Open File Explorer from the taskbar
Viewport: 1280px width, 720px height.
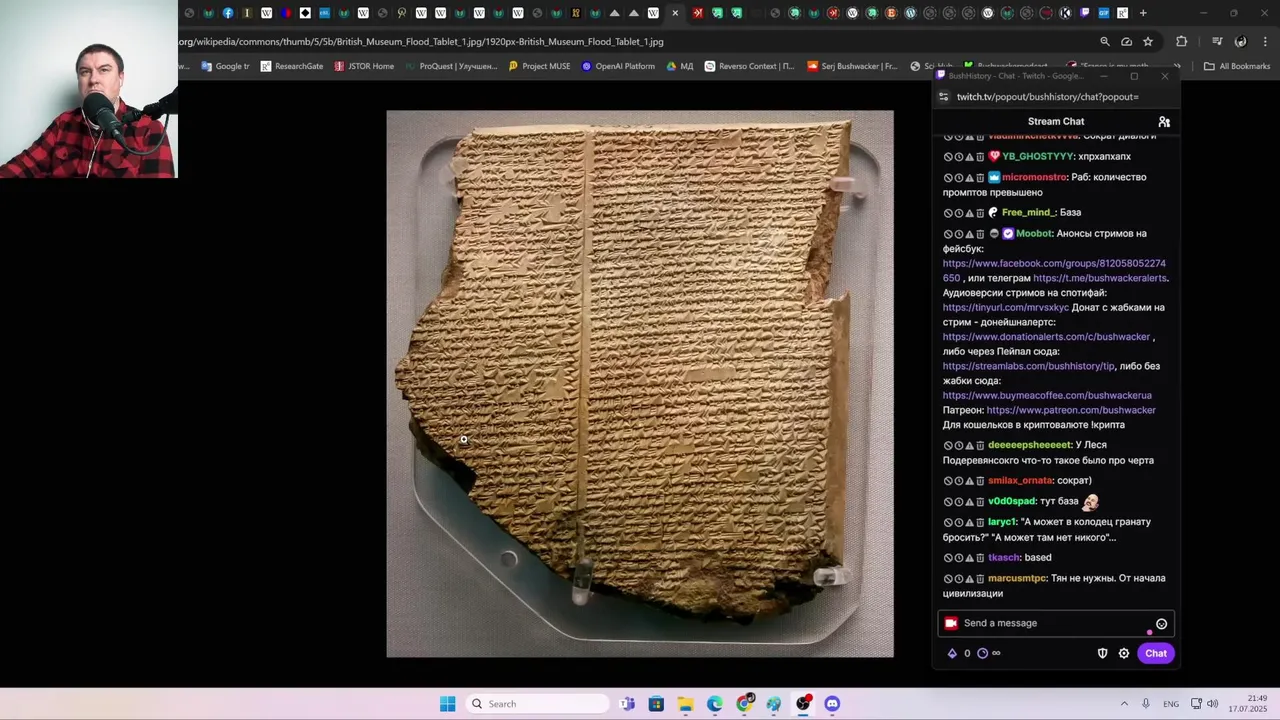click(685, 704)
